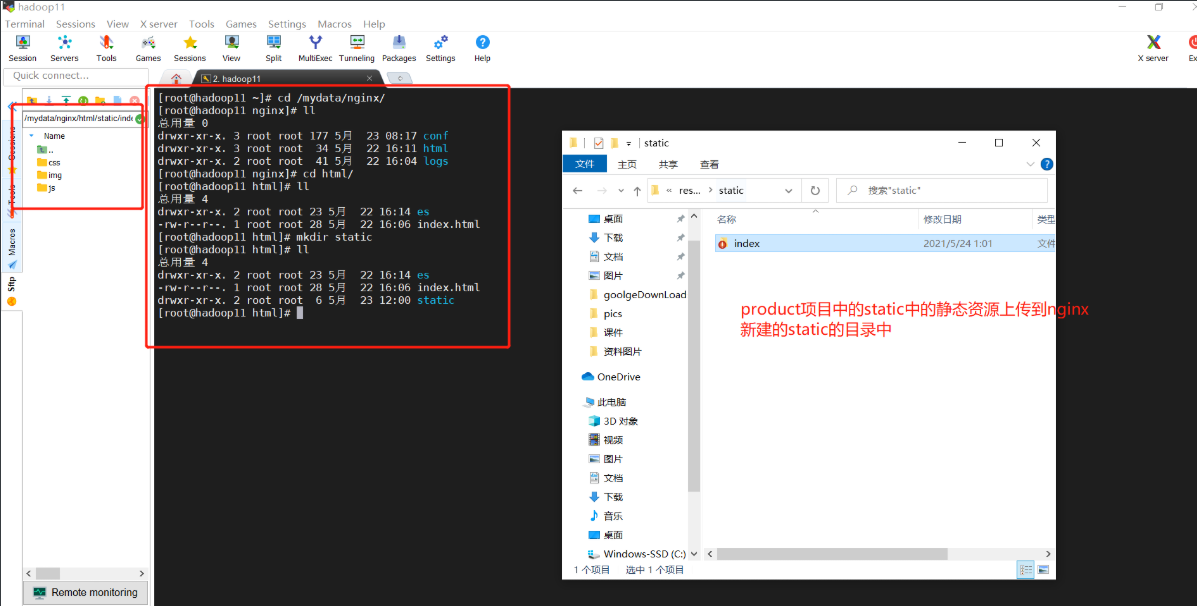
Task: Expand the Explorer address bar dropdown
Action: pyautogui.click(x=789, y=191)
